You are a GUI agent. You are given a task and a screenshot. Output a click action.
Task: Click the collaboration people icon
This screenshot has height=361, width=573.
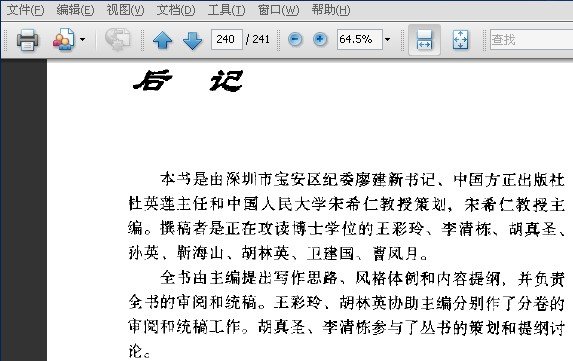click(64, 39)
